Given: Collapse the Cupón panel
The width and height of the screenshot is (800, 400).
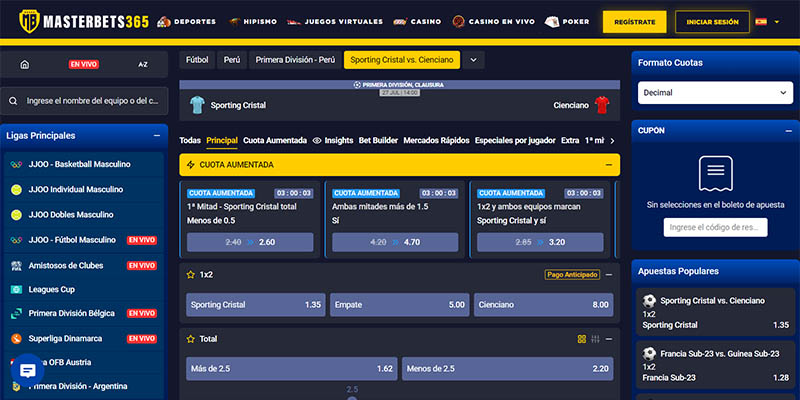Looking at the screenshot, I should tap(789, 131).
